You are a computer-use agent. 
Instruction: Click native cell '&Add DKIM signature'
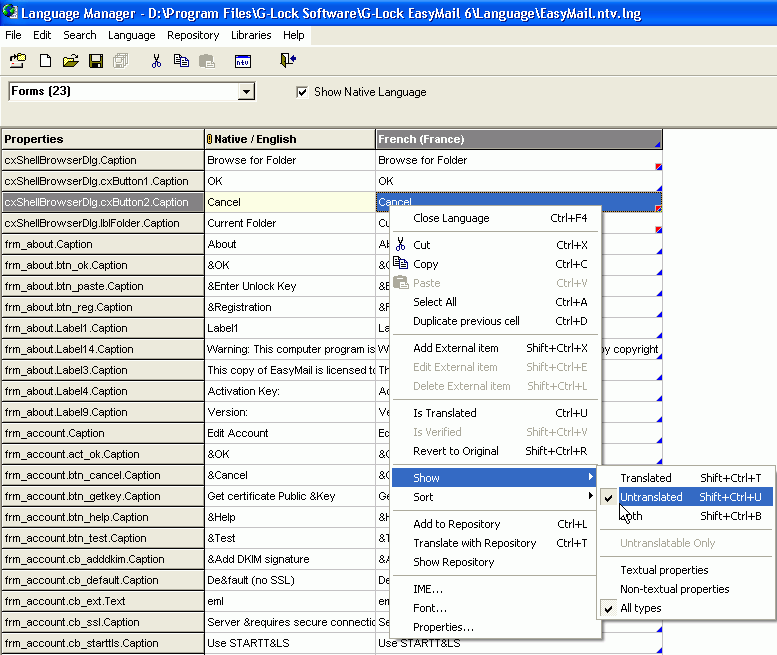(290, 559)
